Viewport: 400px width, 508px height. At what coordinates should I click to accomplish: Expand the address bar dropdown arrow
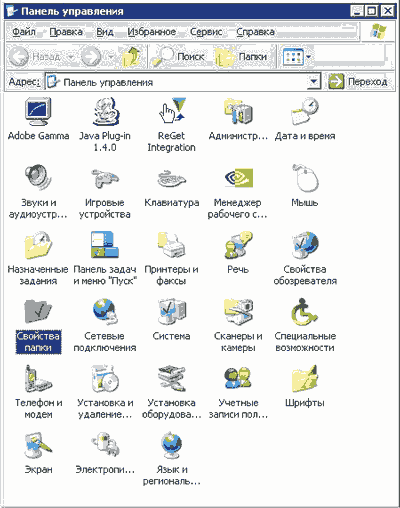point(313,82)
